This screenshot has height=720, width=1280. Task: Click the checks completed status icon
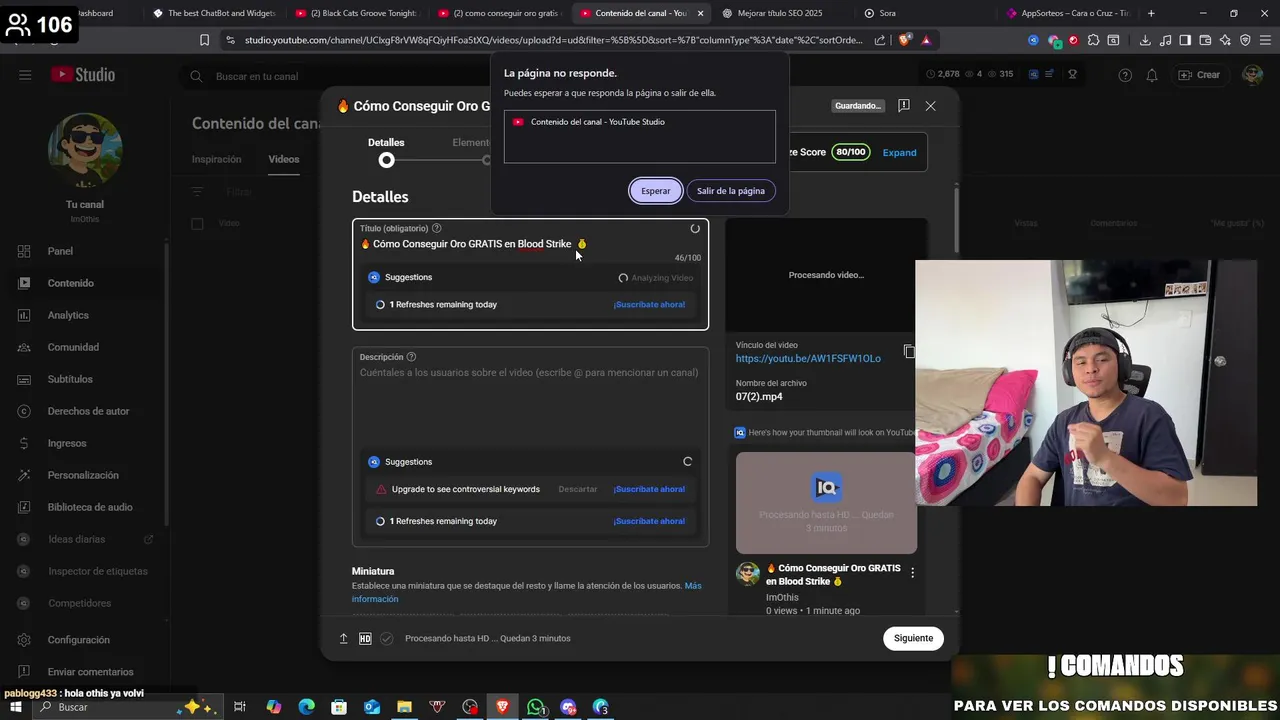pyautogui.click(x=387, y=638)
